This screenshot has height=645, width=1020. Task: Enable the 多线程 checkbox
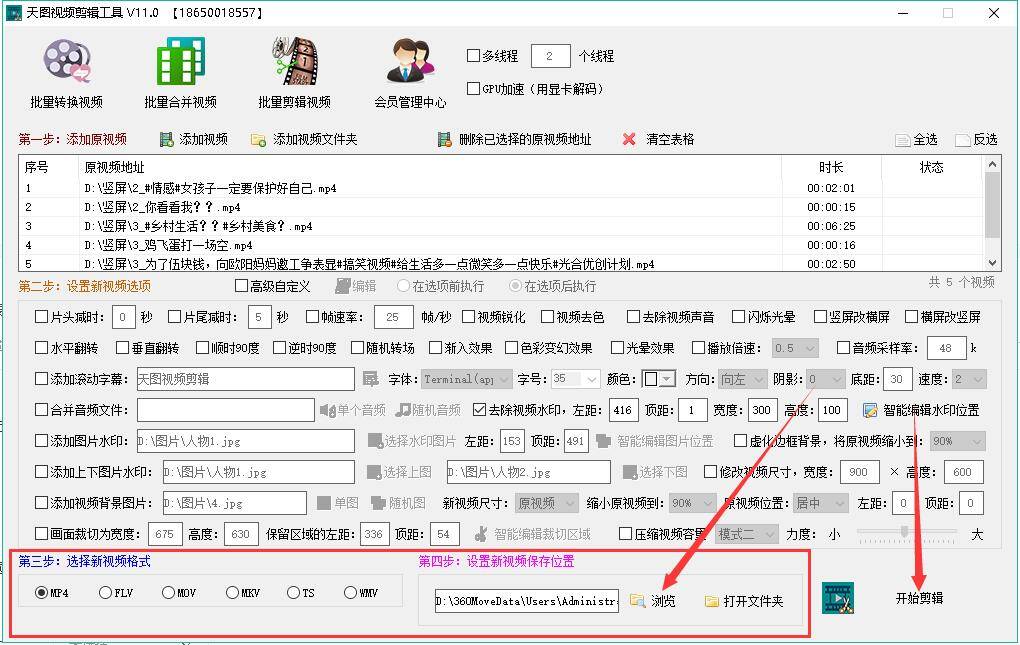pos(474,56)
